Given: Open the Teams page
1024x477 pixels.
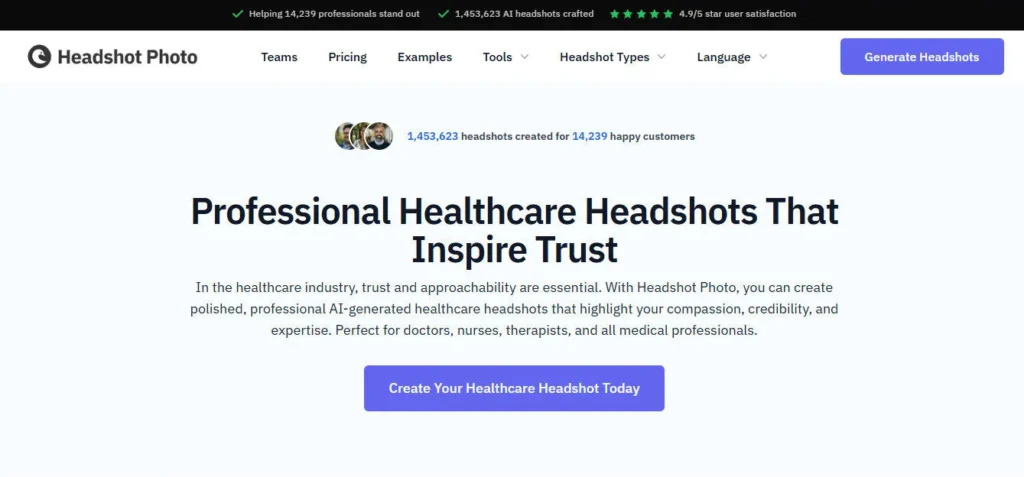Looking at the screenshot, I should pos(279,57).
